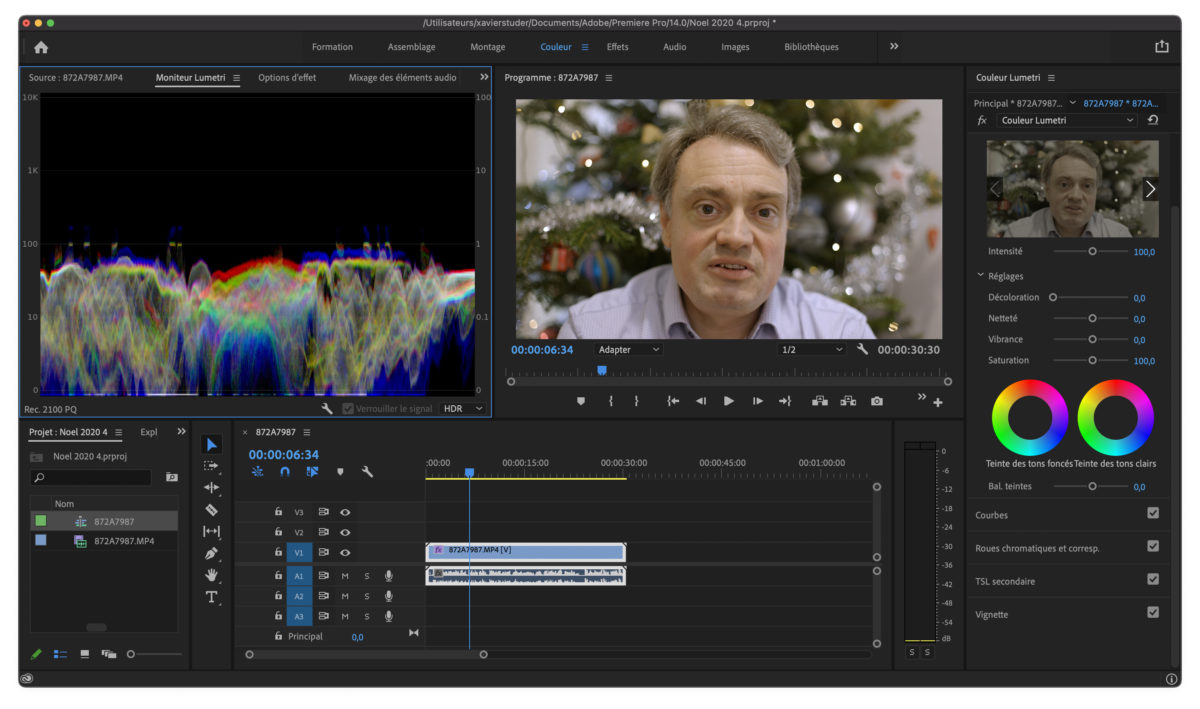Select the Type text tool

(x=211, y=597)
